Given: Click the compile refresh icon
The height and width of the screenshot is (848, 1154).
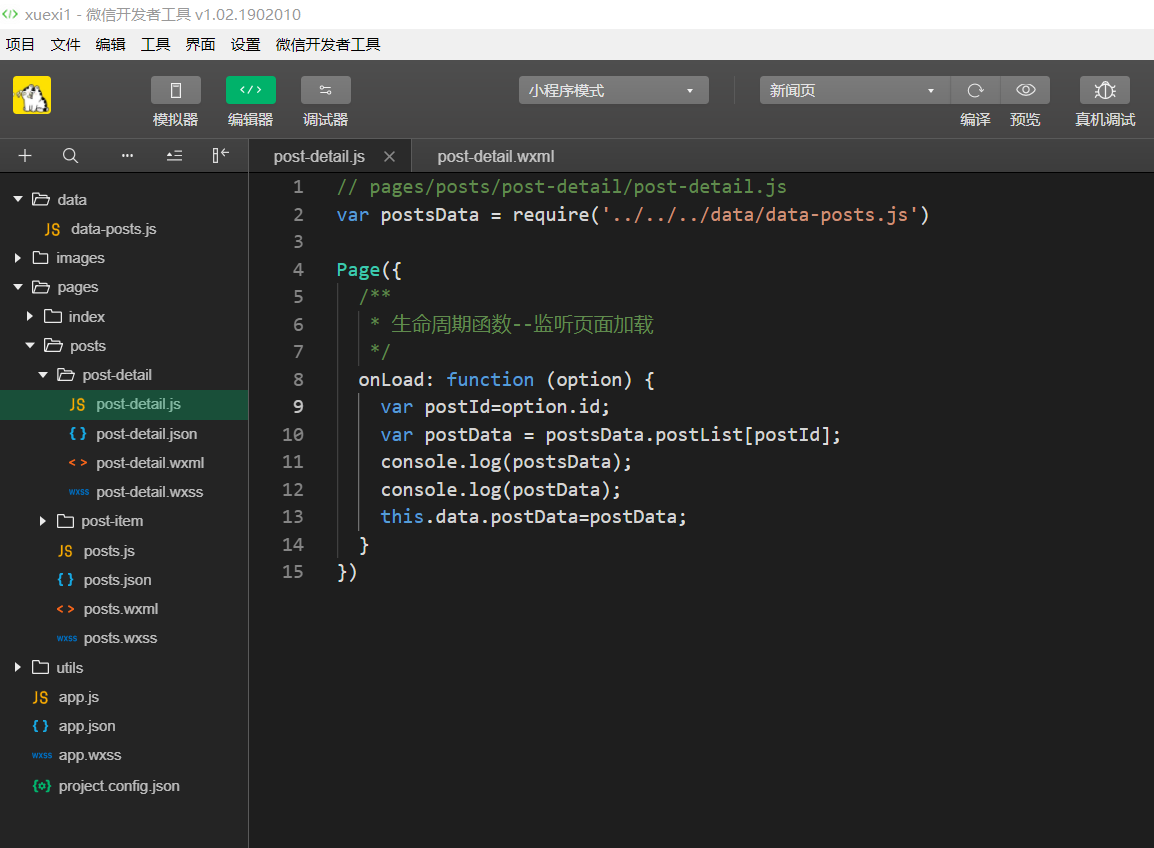Looking at the screenshot, I should 975,91.
